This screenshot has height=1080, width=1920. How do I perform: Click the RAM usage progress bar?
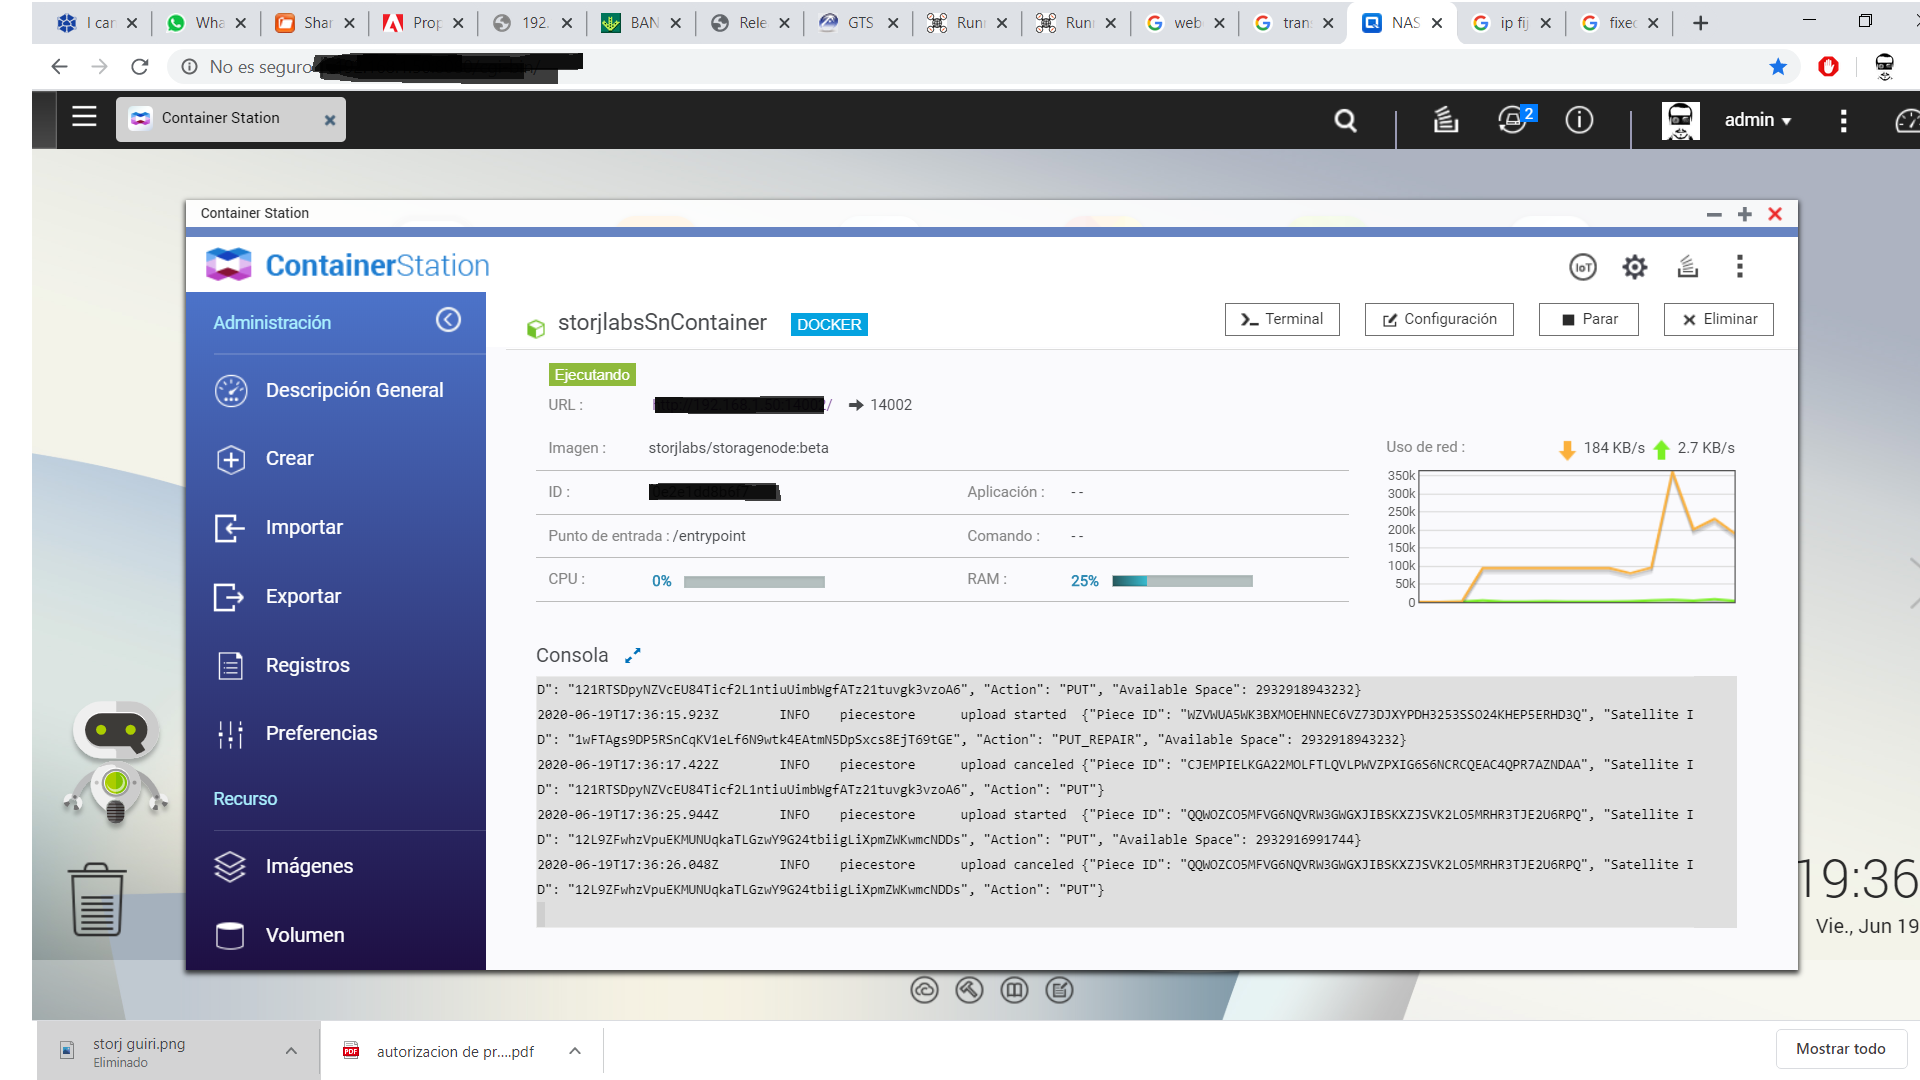pos(1181,581)
